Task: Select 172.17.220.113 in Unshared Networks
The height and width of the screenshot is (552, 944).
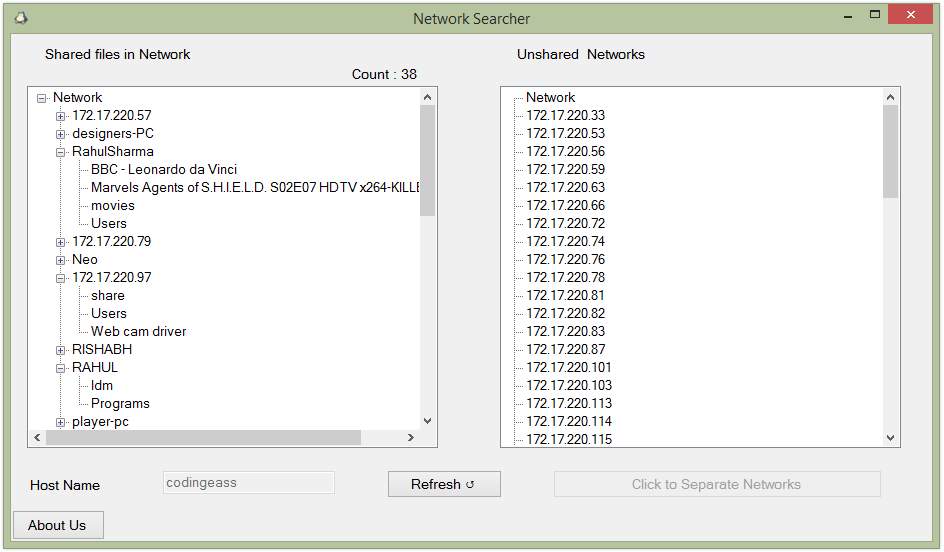Action: 569,404
